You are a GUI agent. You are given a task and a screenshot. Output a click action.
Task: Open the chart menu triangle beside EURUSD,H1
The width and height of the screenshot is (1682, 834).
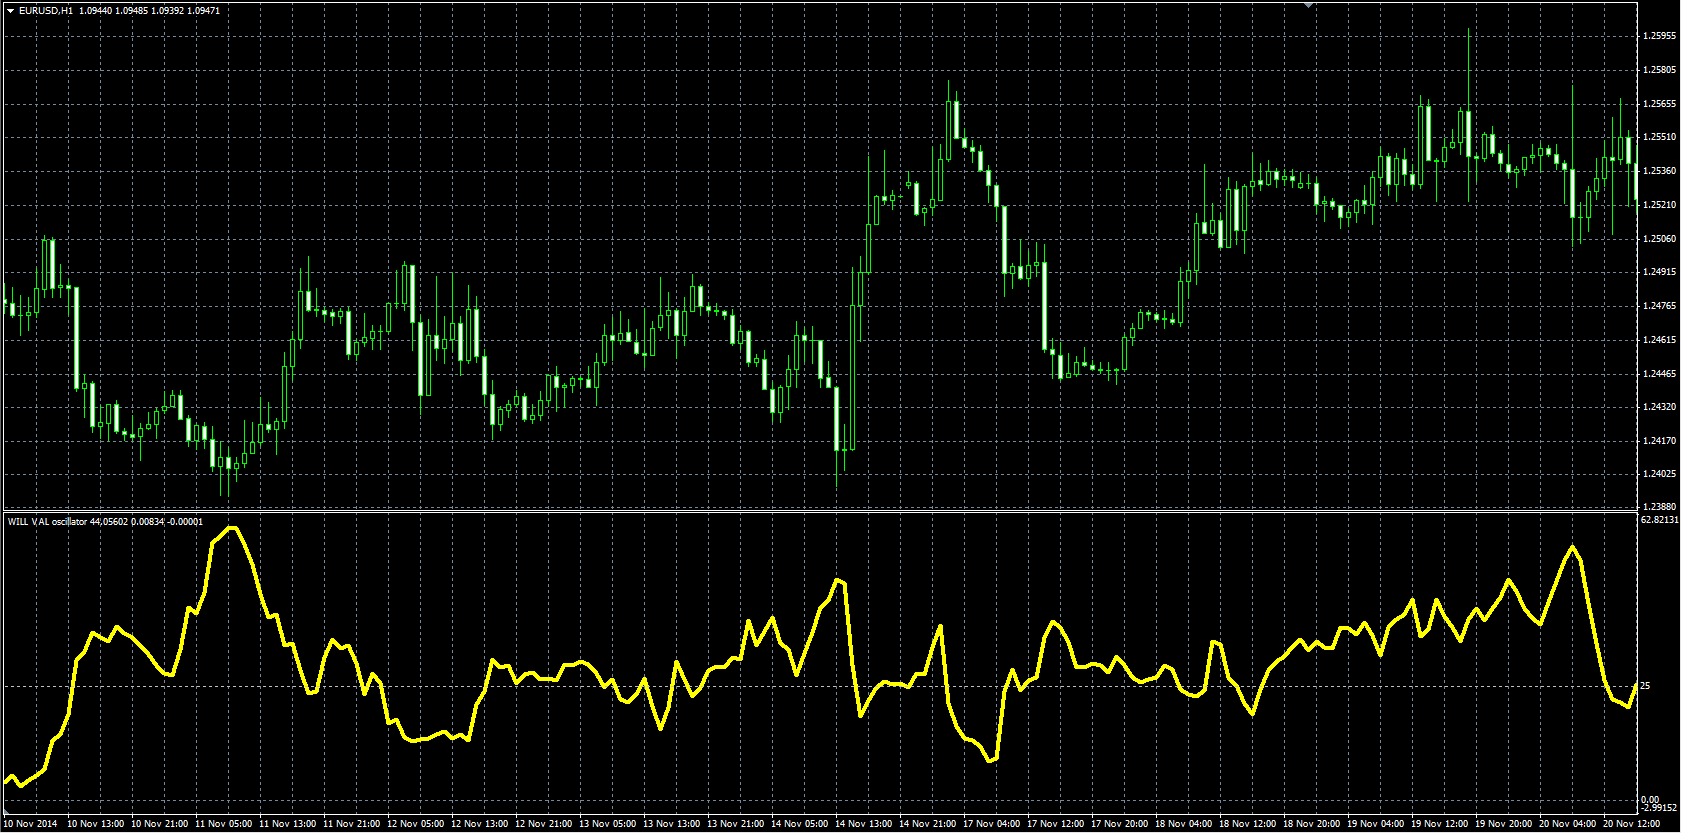(x=10, y=10)
